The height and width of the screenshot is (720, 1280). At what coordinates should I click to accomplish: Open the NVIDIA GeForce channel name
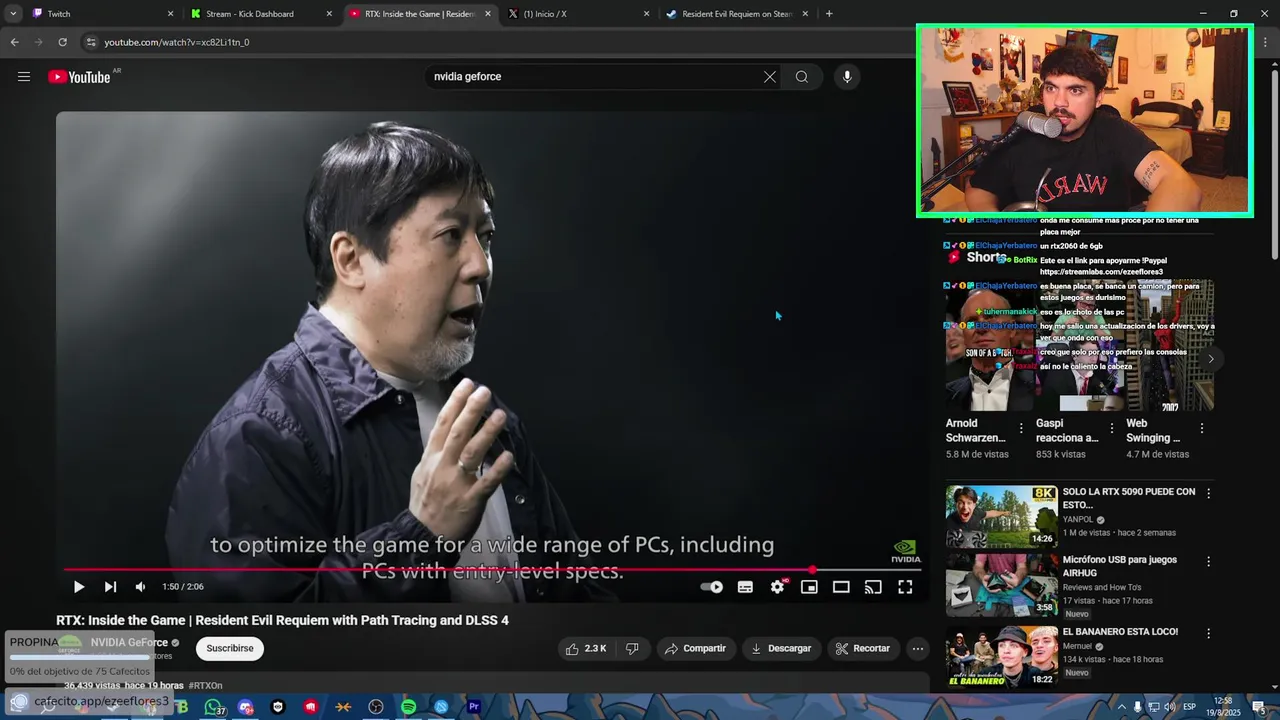coord(129,643)
